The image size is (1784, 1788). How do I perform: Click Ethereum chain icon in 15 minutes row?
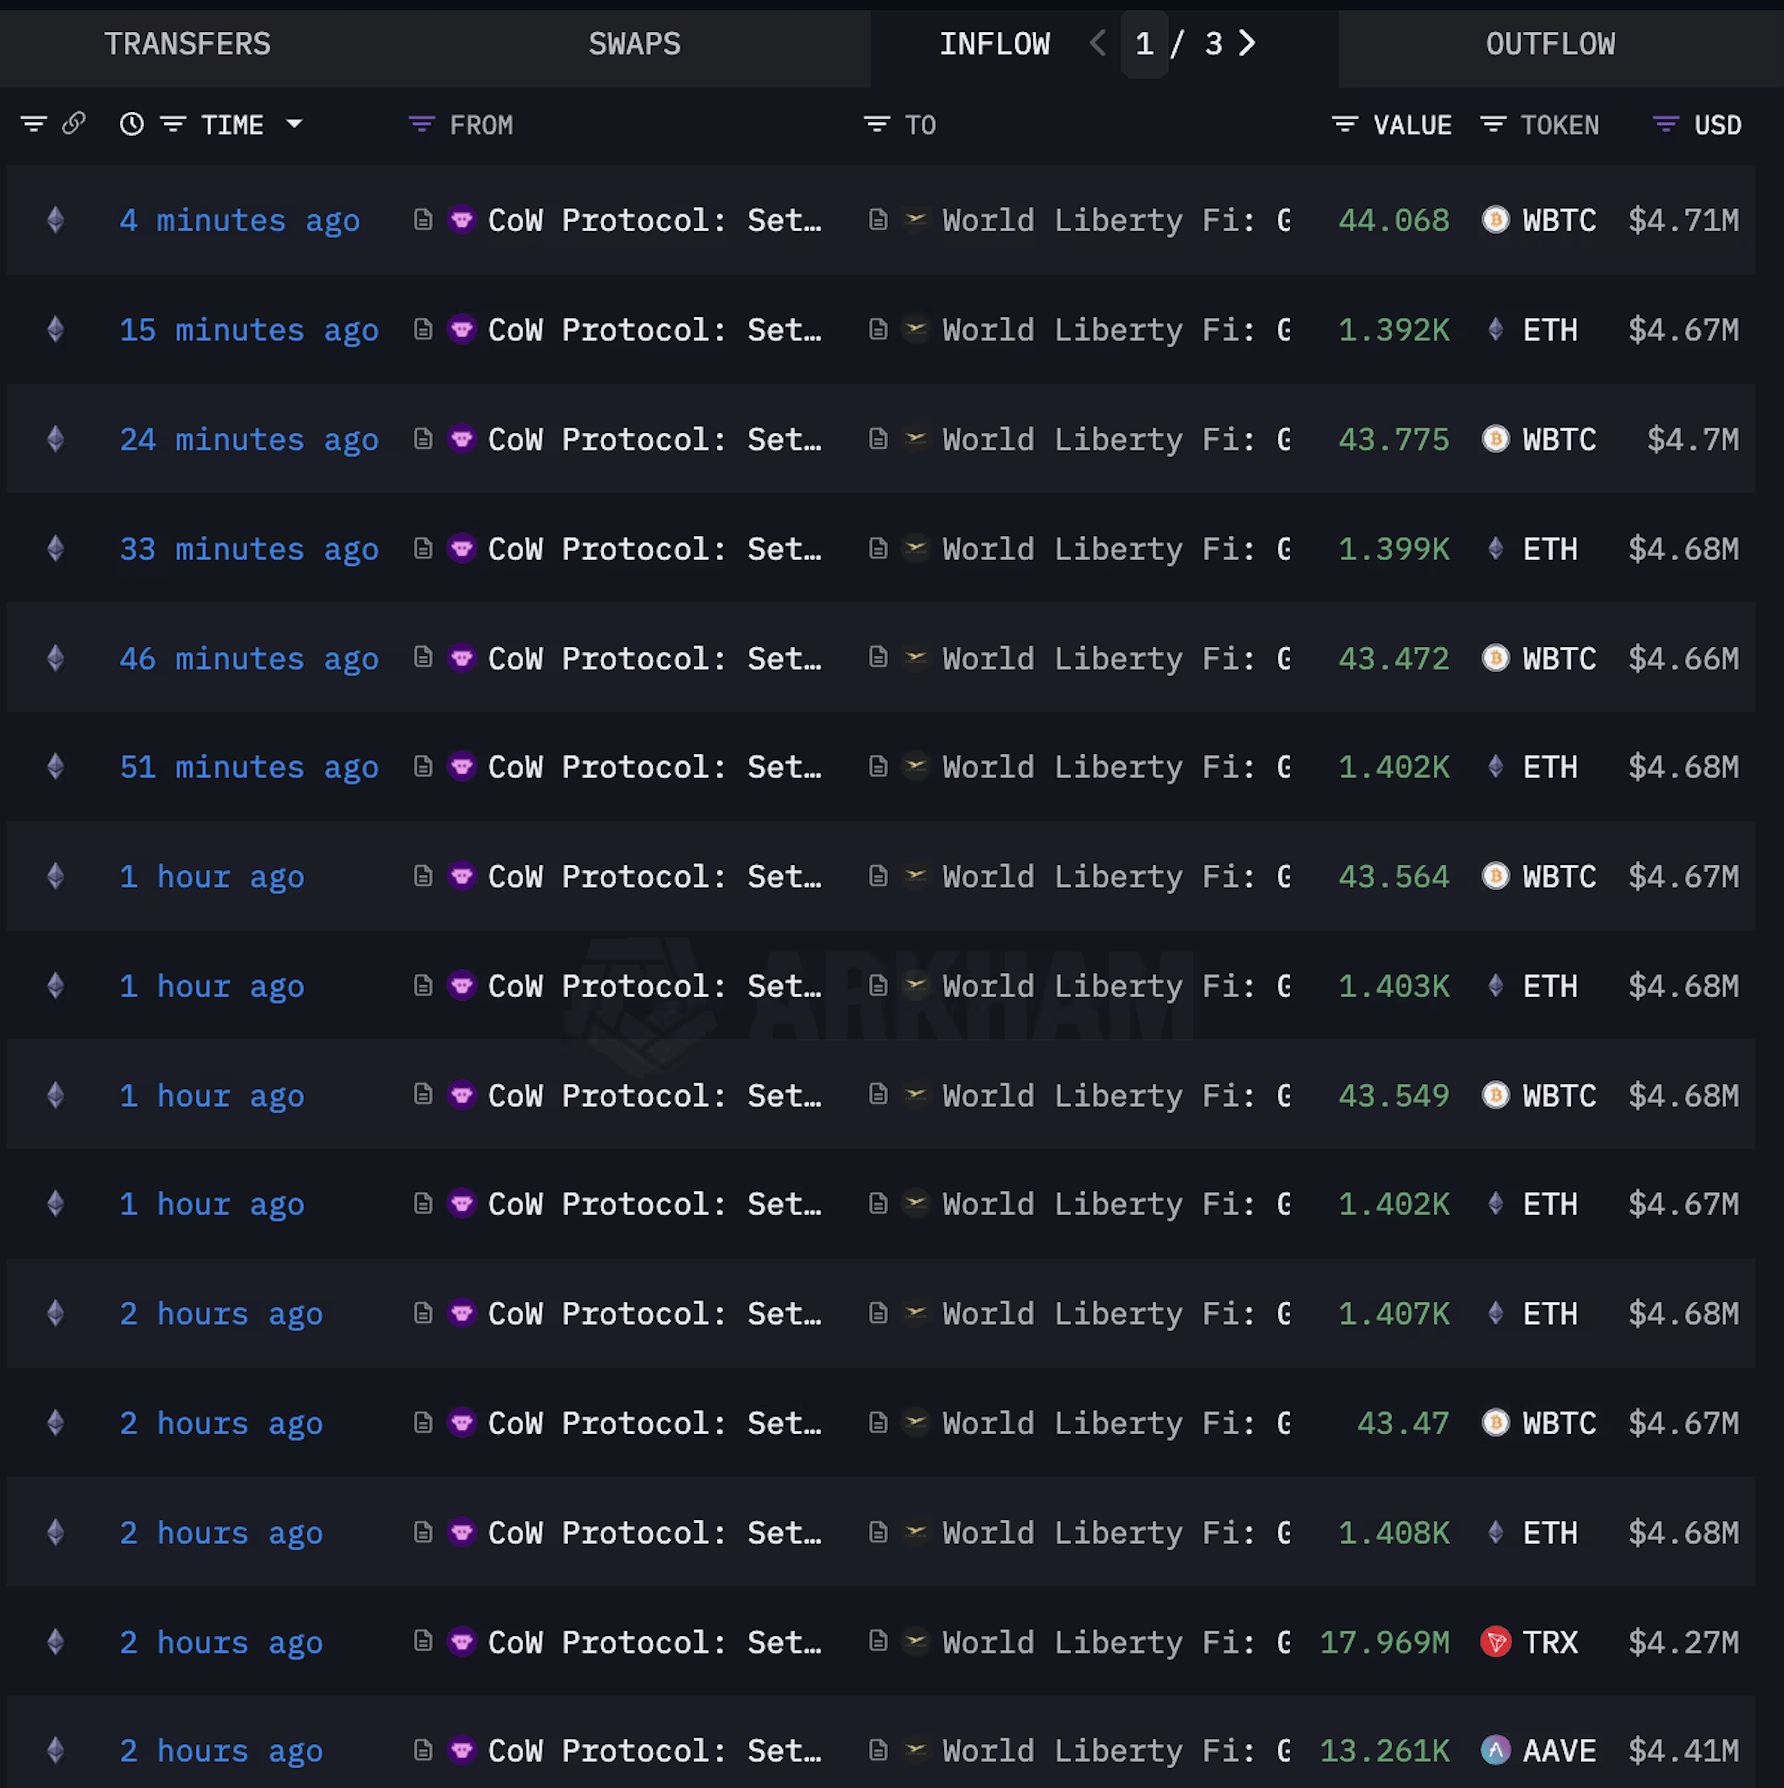(56, 330)
